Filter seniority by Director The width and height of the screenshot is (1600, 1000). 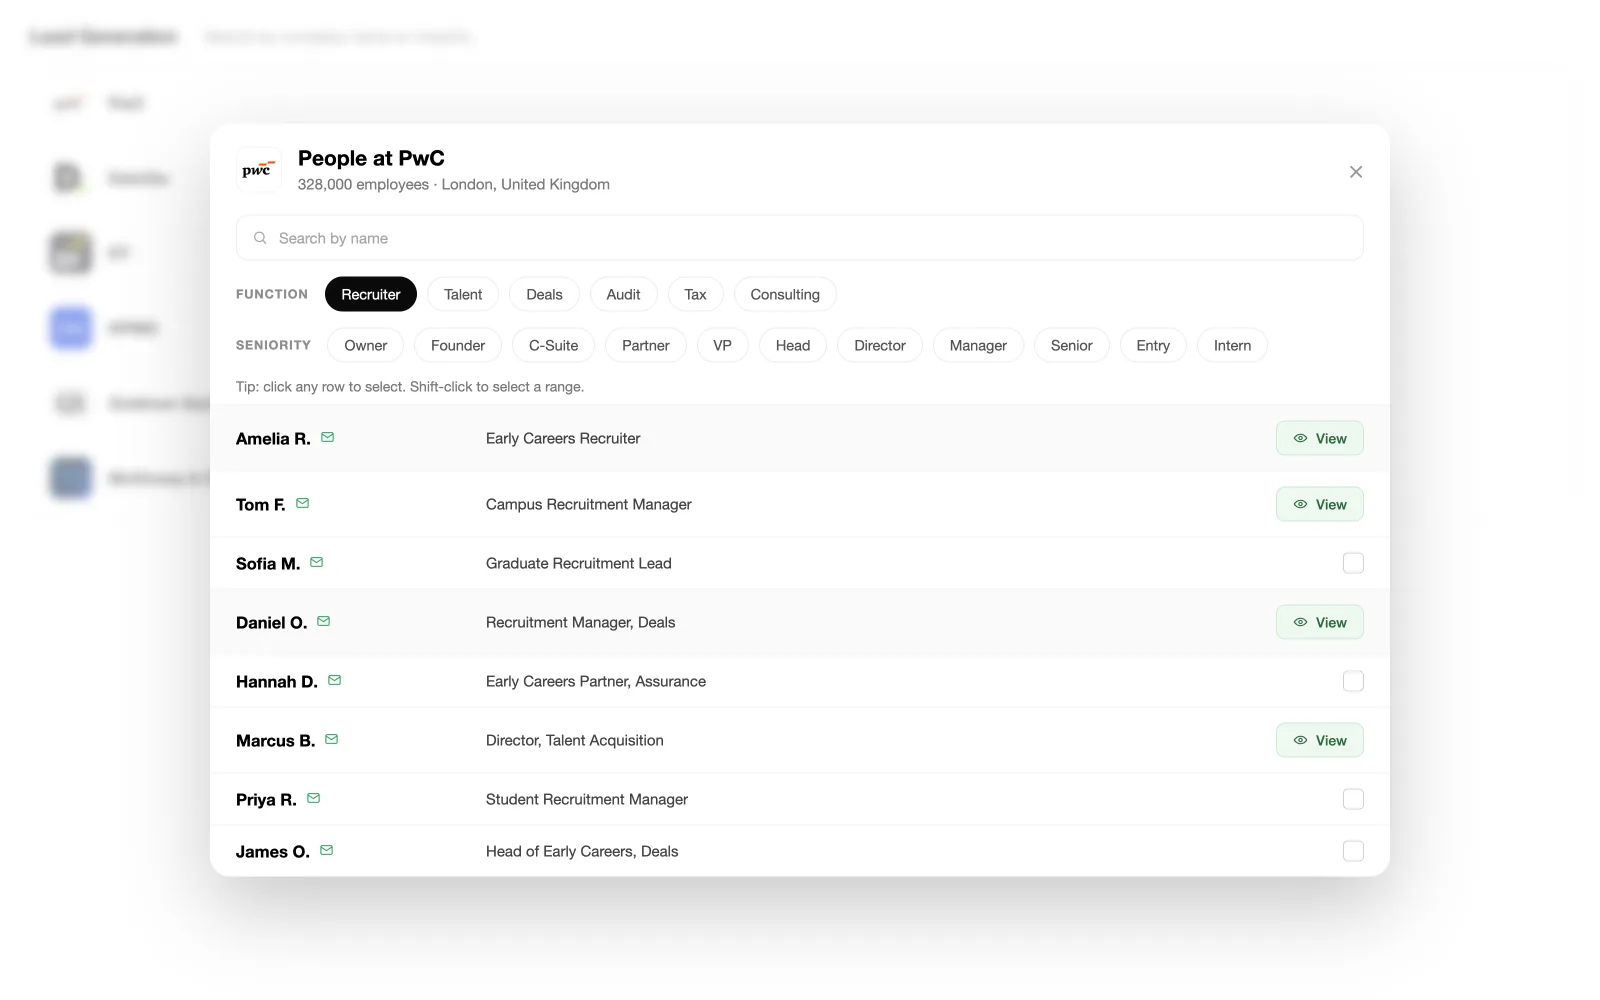tap(880, 345)
